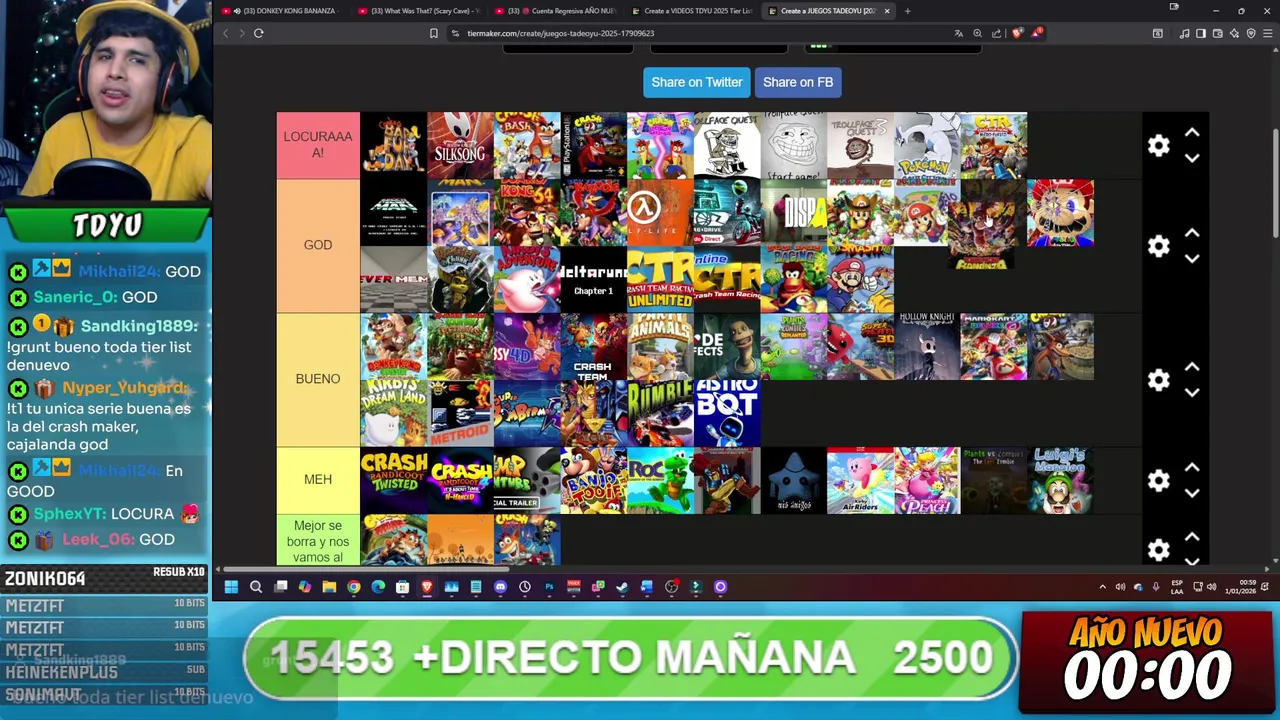The height and width of the screenshot is (720, 1280).
Task: Open Discord from the taskbar
Action: tap(500, 587)
